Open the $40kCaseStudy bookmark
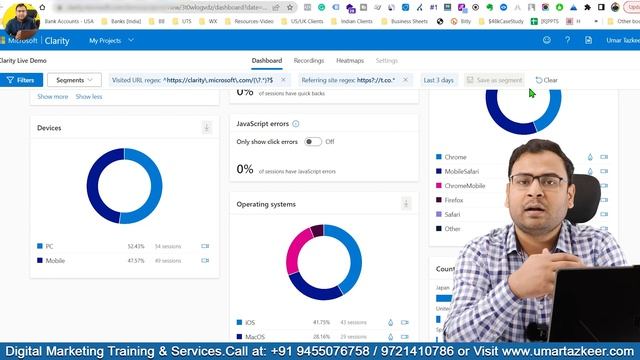This screenshot has height=360, width=640. 501,21
